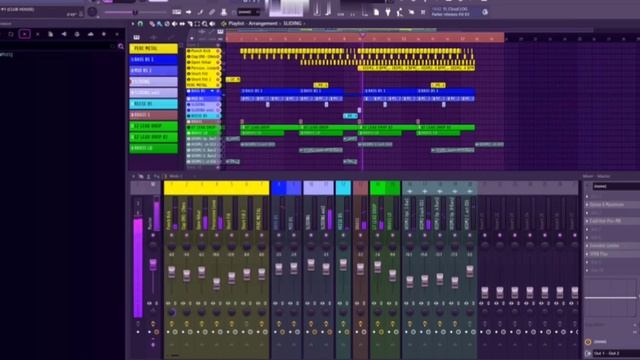Image resolution: width=640 pixels, height=360 pixels.
Task: Mute the EZ LEAD DROP playlist track
Action: pyautogui.click(x=218, y=127)
